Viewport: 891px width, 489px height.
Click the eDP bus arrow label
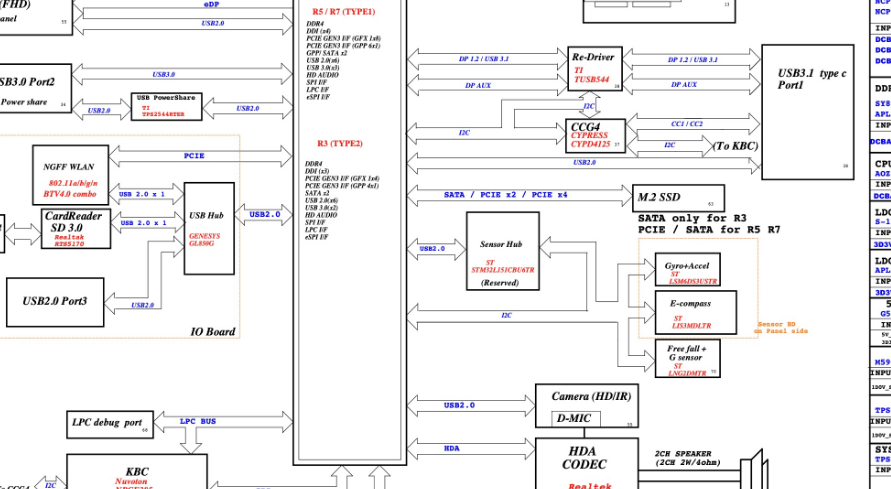click(211, 4)
